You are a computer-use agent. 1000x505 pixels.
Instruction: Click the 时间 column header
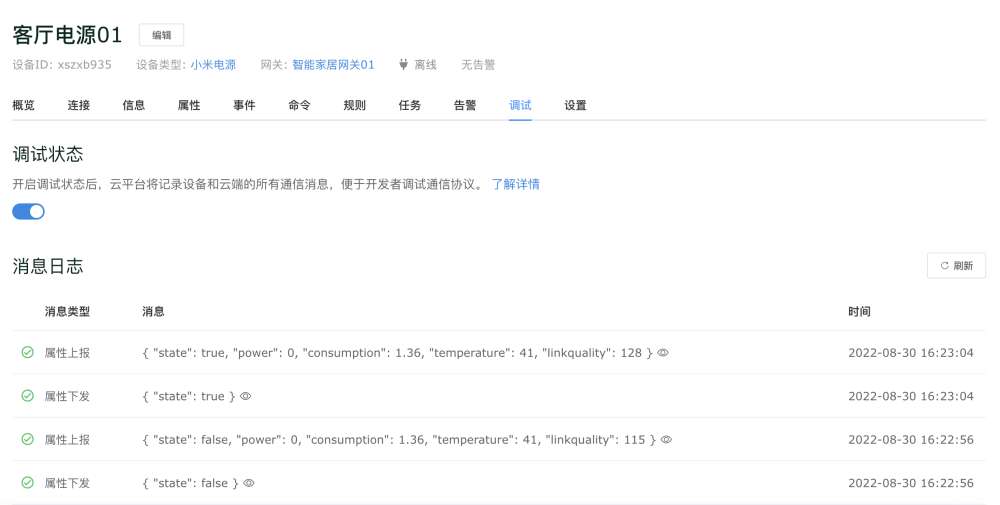point(859,312)
